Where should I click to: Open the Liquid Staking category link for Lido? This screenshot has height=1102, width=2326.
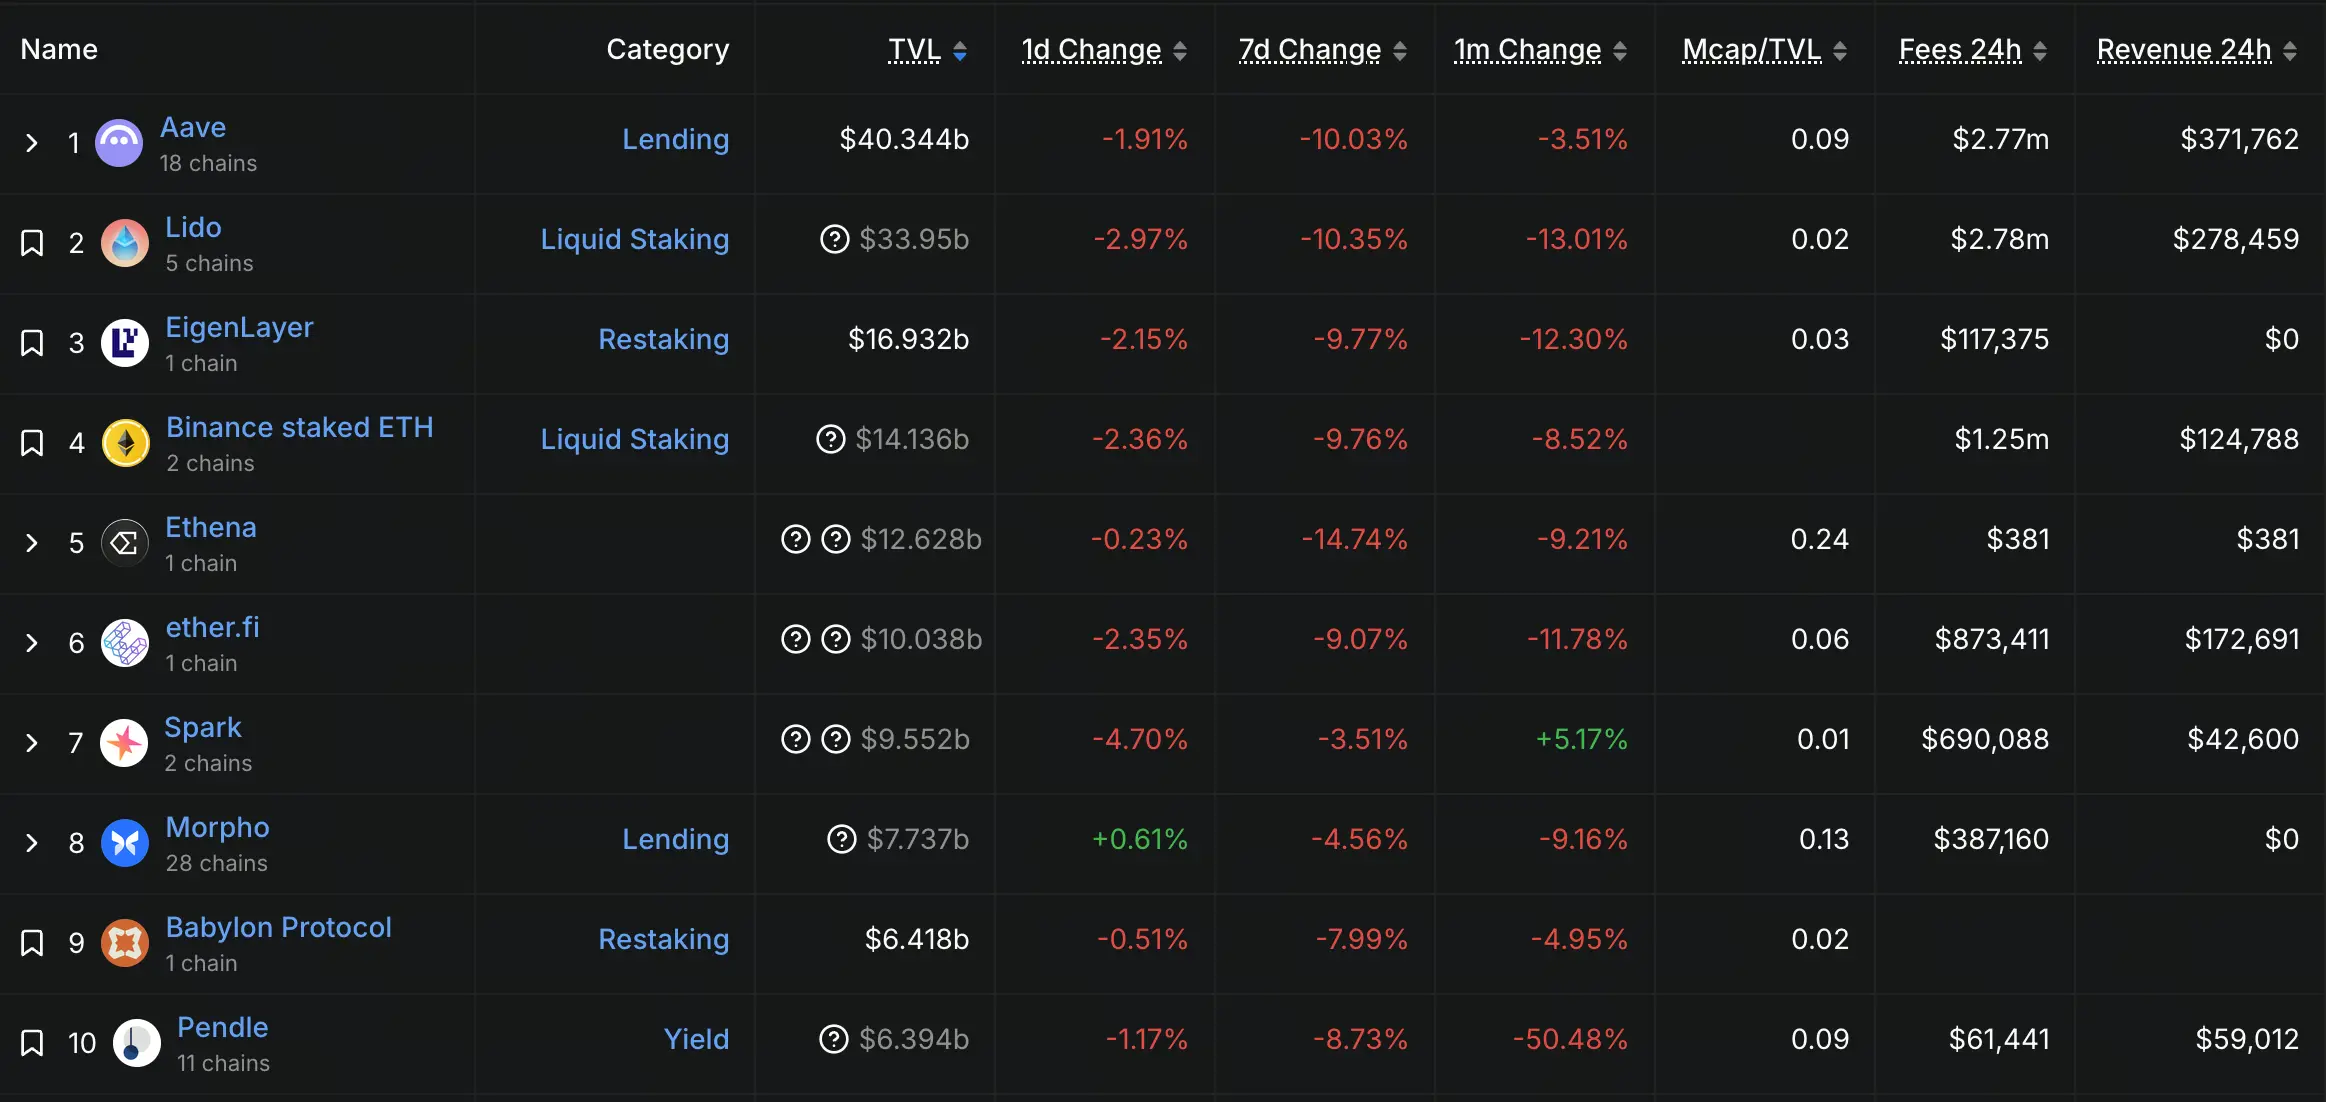(x=634, y=239)
